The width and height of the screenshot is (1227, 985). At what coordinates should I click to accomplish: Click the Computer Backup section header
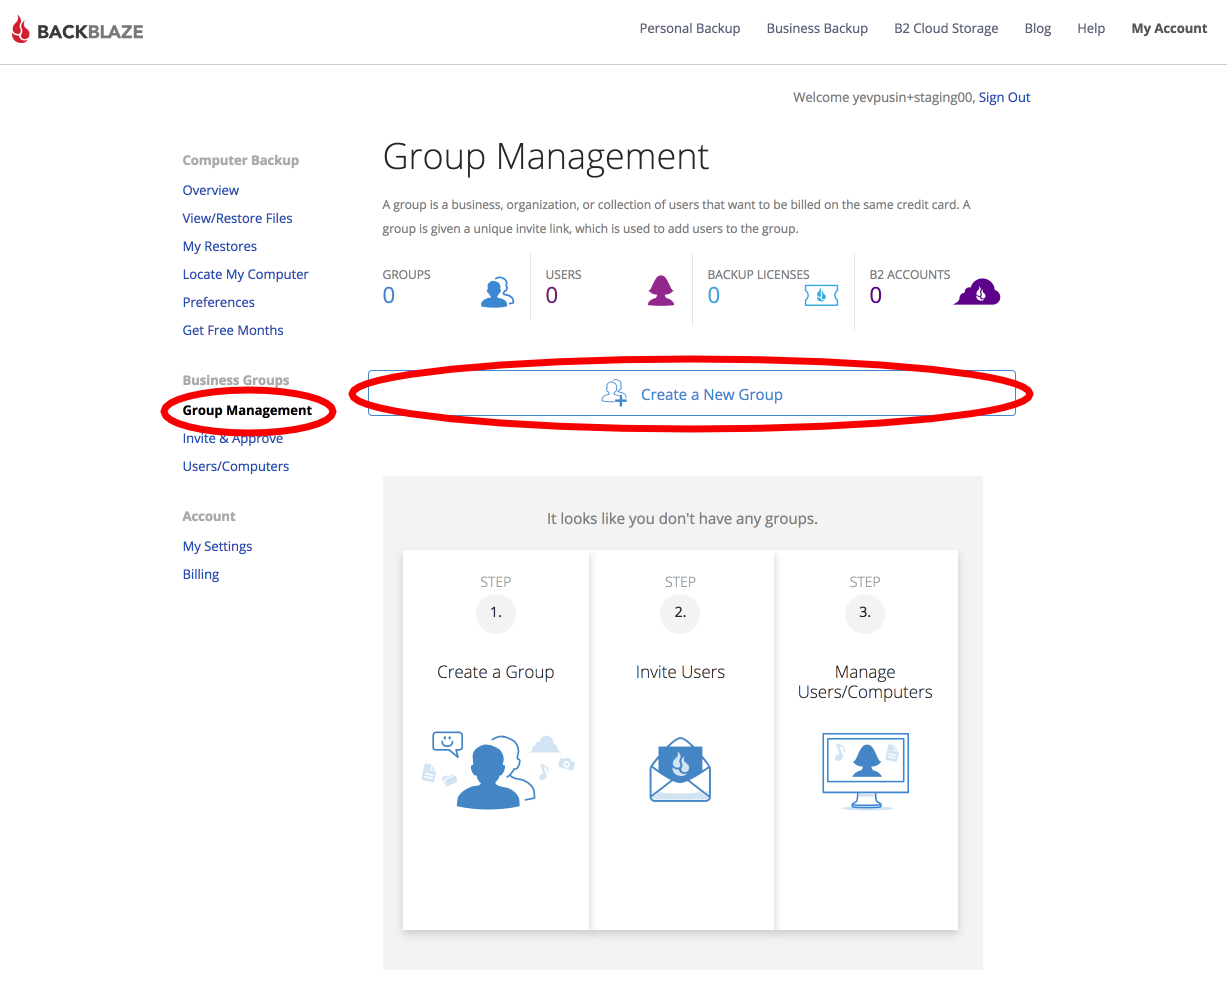coord(241,160)
